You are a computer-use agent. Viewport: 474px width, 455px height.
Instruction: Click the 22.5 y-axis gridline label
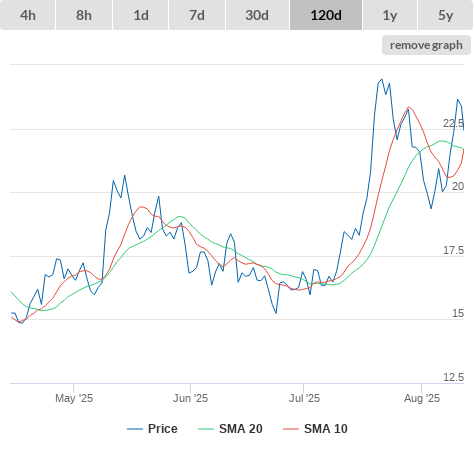(x=453, y=123)
